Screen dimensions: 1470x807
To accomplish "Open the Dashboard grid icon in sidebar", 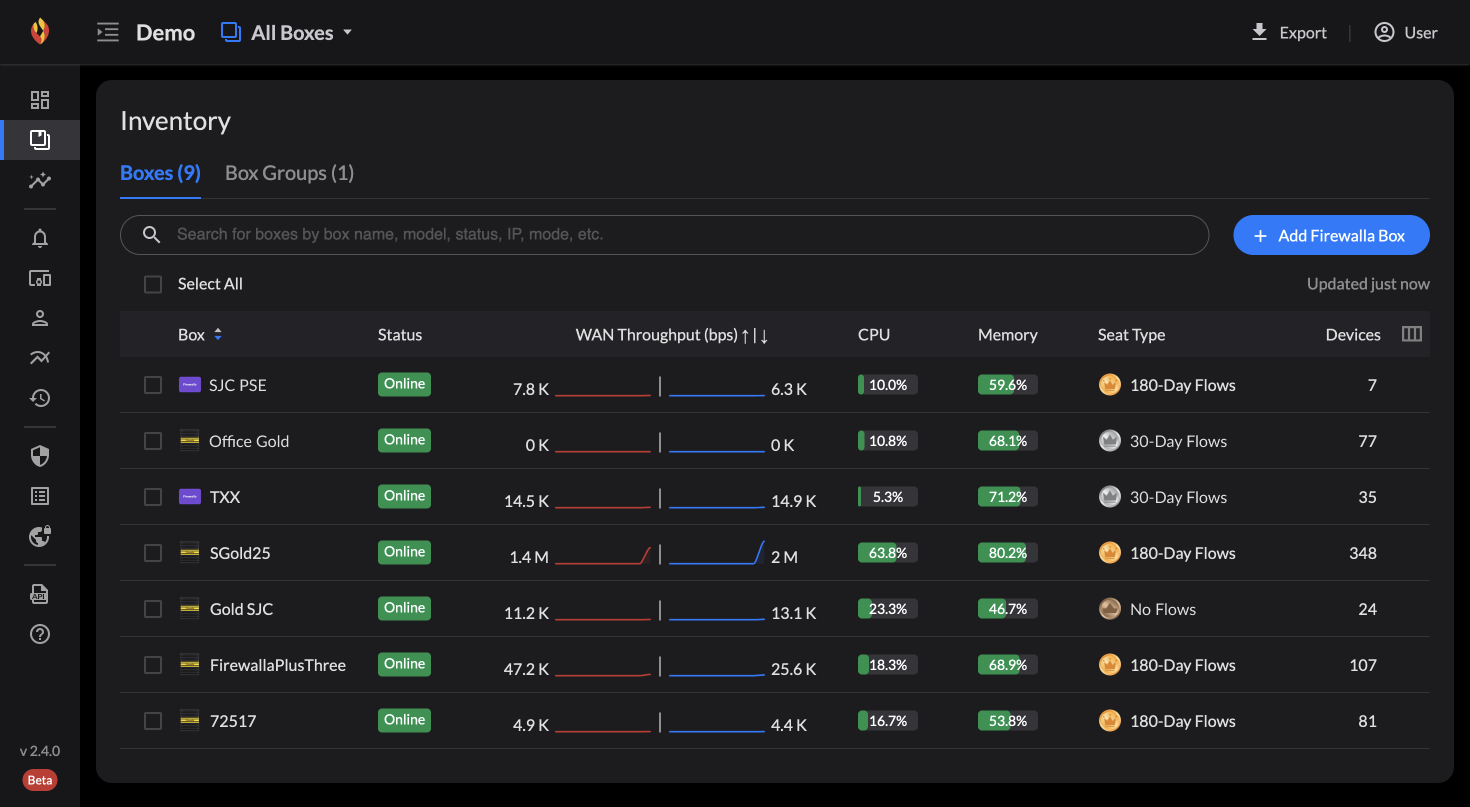I will point(40,100).
